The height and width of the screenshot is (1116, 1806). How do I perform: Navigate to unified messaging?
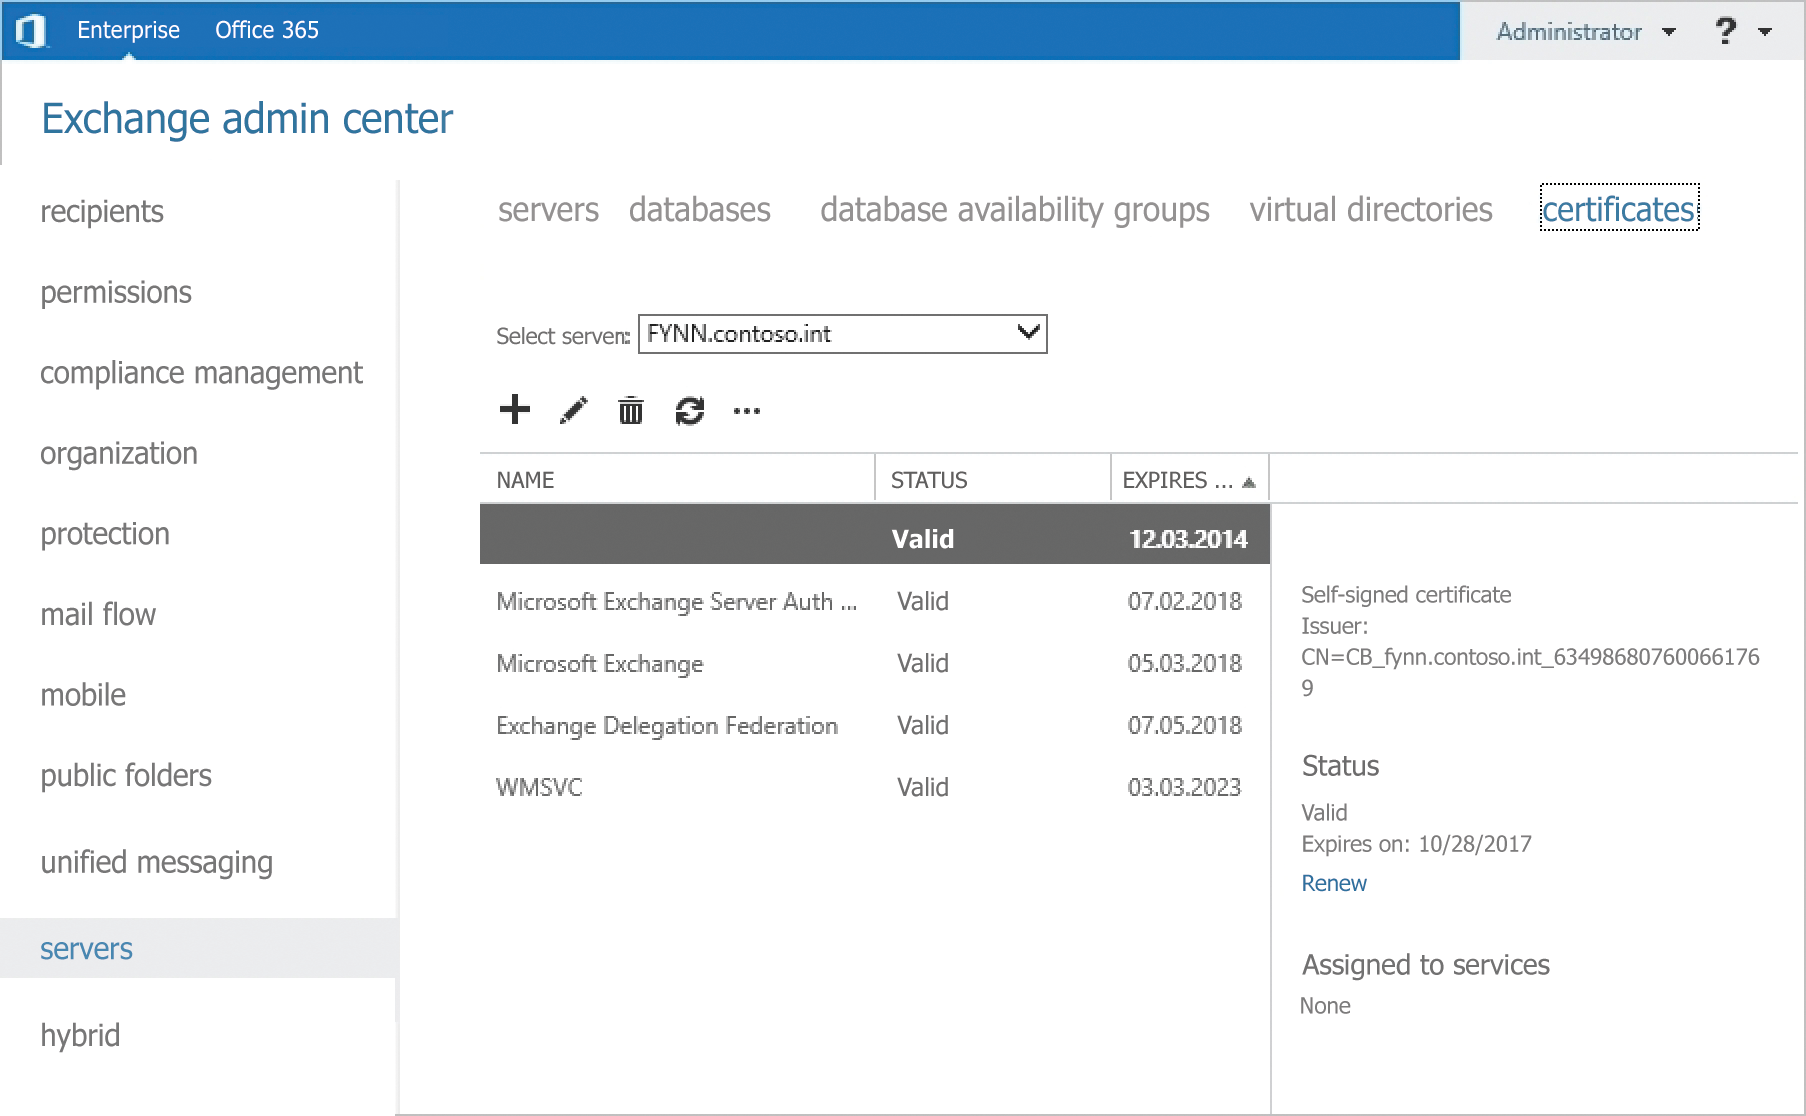157,861
